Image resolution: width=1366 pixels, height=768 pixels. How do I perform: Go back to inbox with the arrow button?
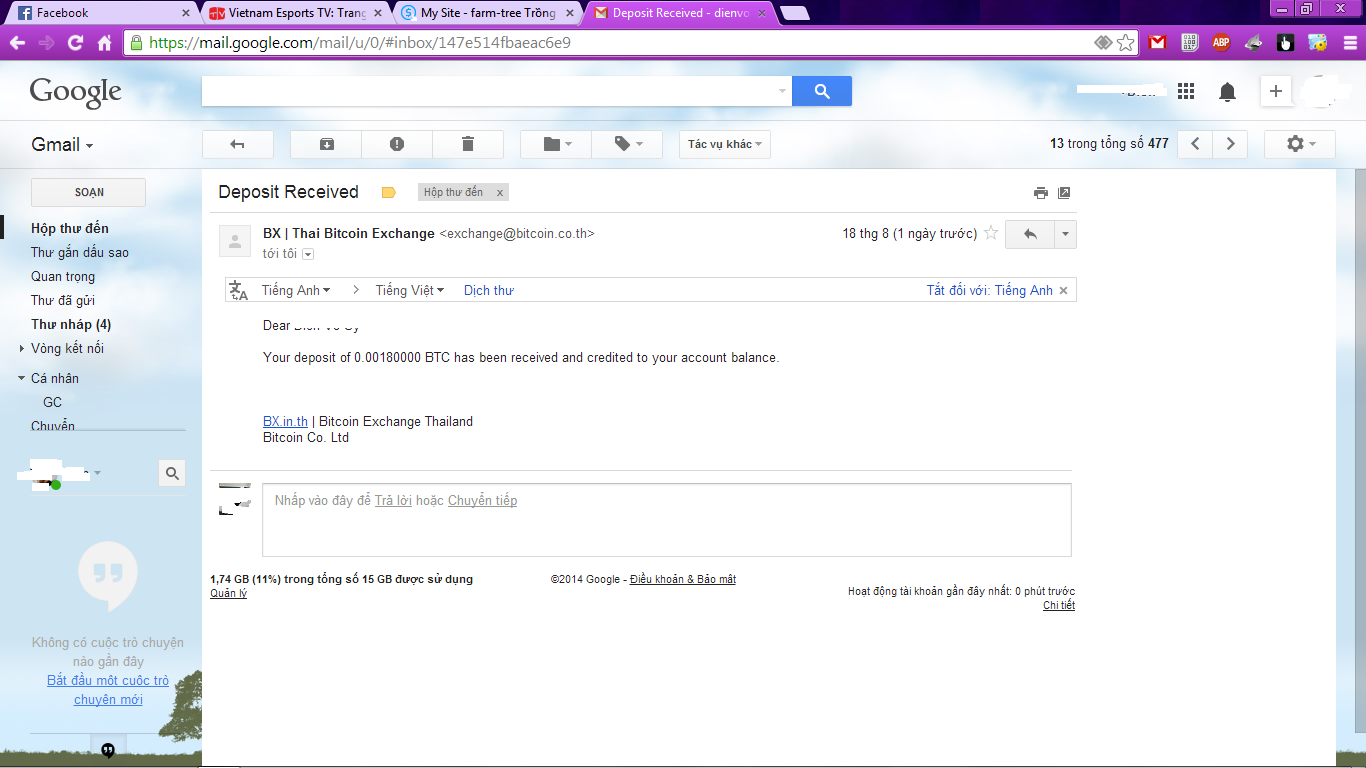(x=237, y=144)
